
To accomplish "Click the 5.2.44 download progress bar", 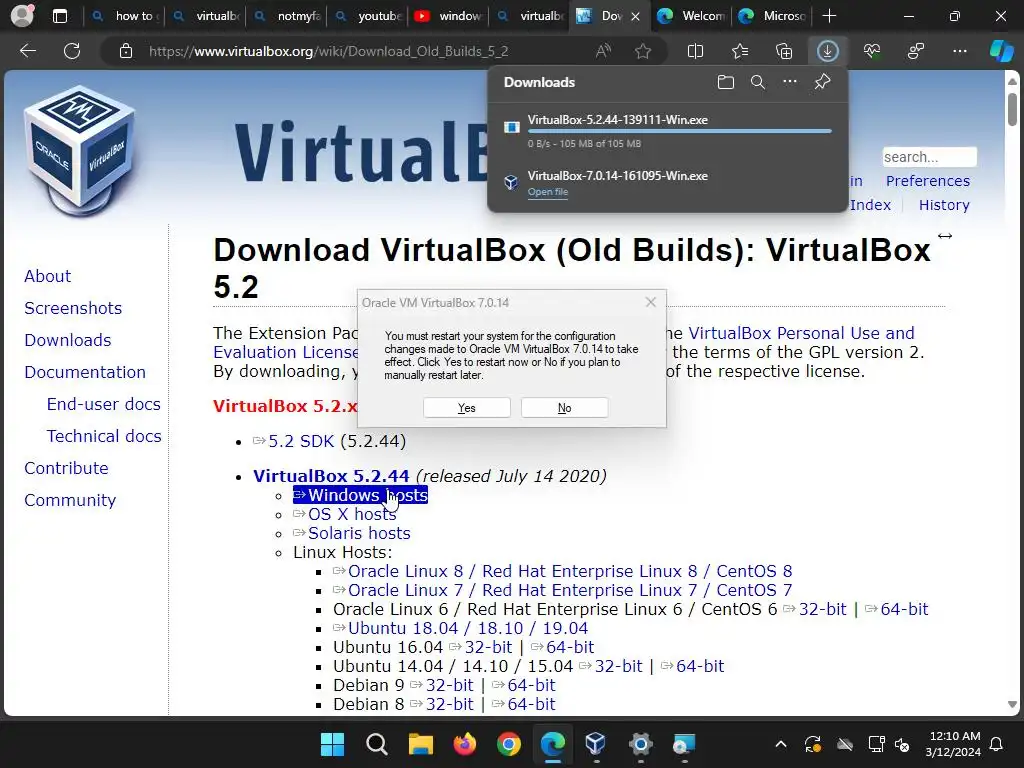I will (x=680, y=131).
